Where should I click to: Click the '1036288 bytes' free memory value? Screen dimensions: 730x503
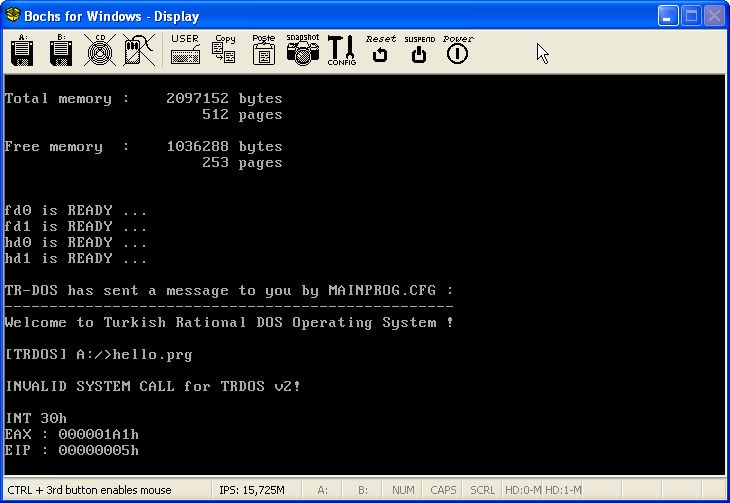point(224,147)
